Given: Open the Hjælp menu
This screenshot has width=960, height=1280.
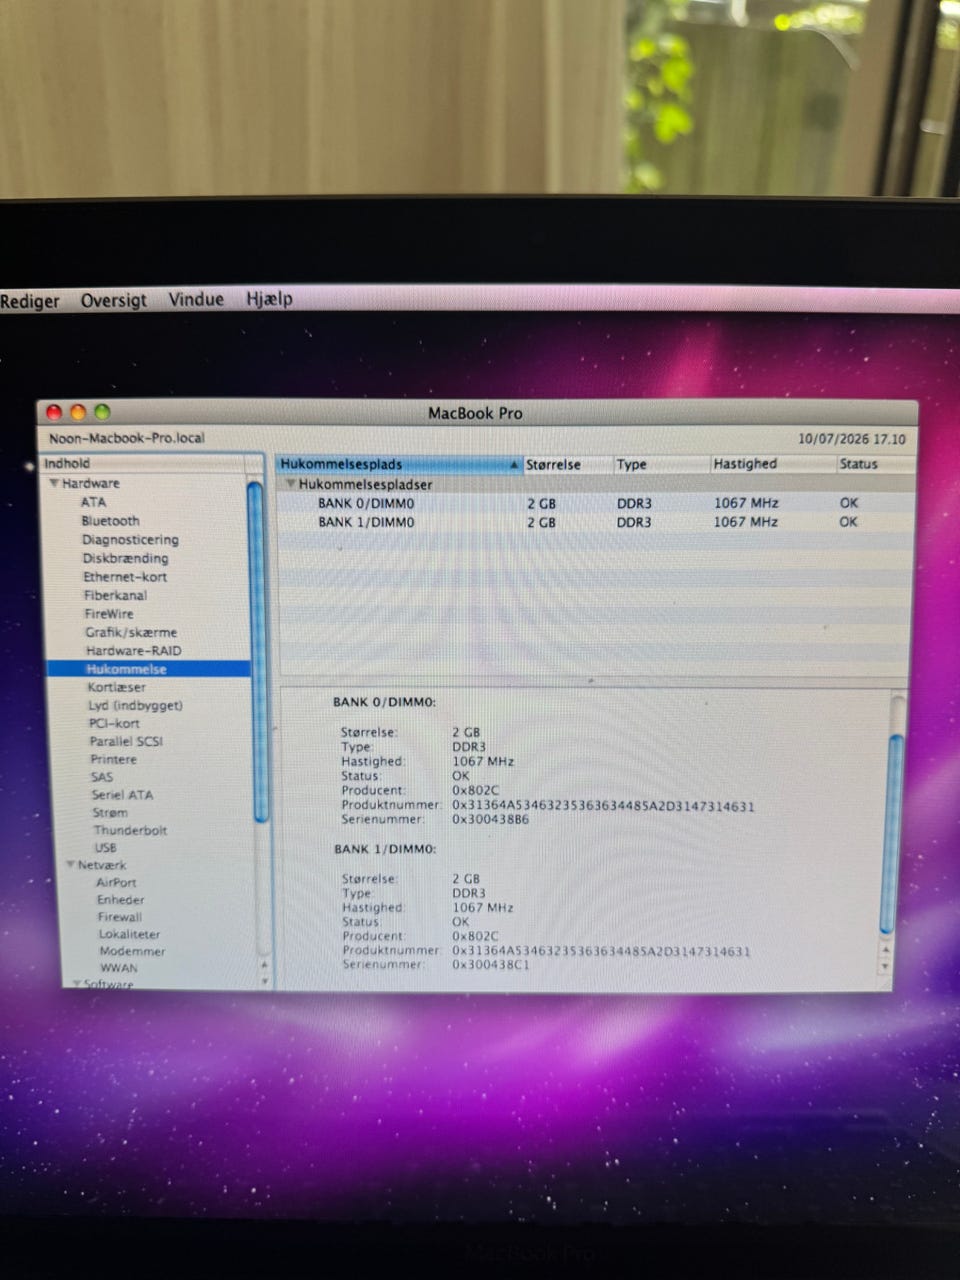Looking at the screenshot, I should point(269,298).
